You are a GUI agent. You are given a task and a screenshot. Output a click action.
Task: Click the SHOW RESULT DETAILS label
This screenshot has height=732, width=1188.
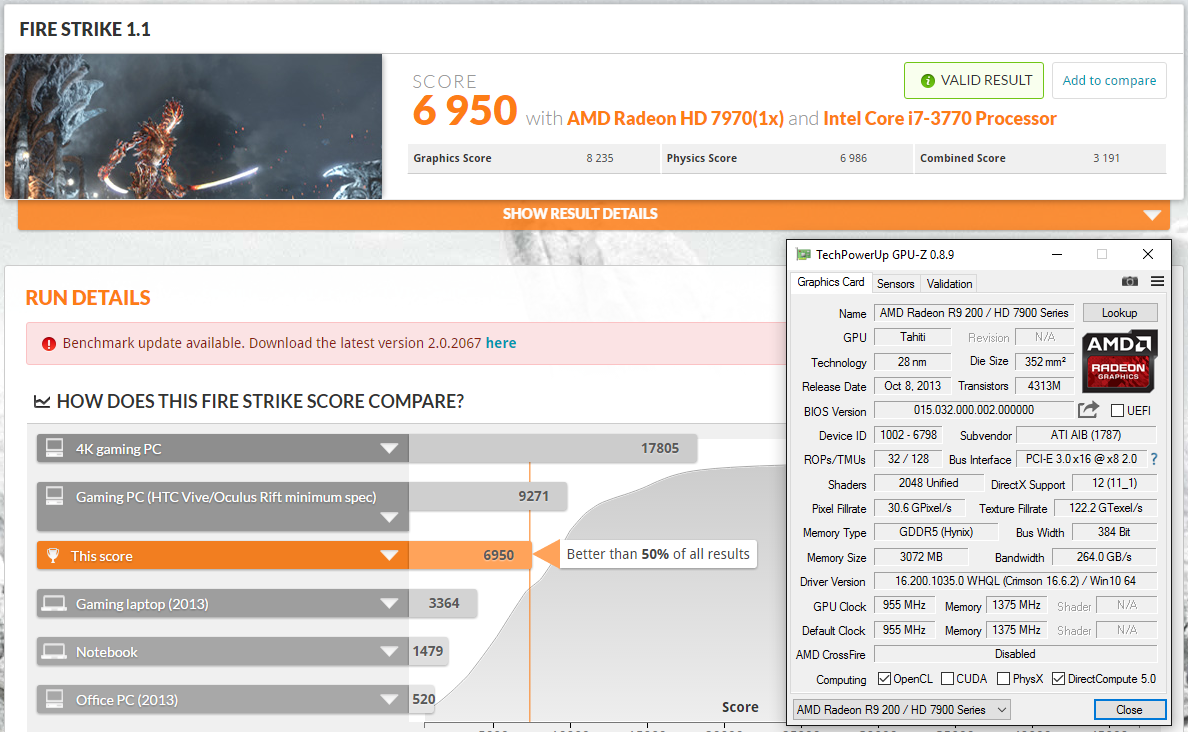pos(580,214)
